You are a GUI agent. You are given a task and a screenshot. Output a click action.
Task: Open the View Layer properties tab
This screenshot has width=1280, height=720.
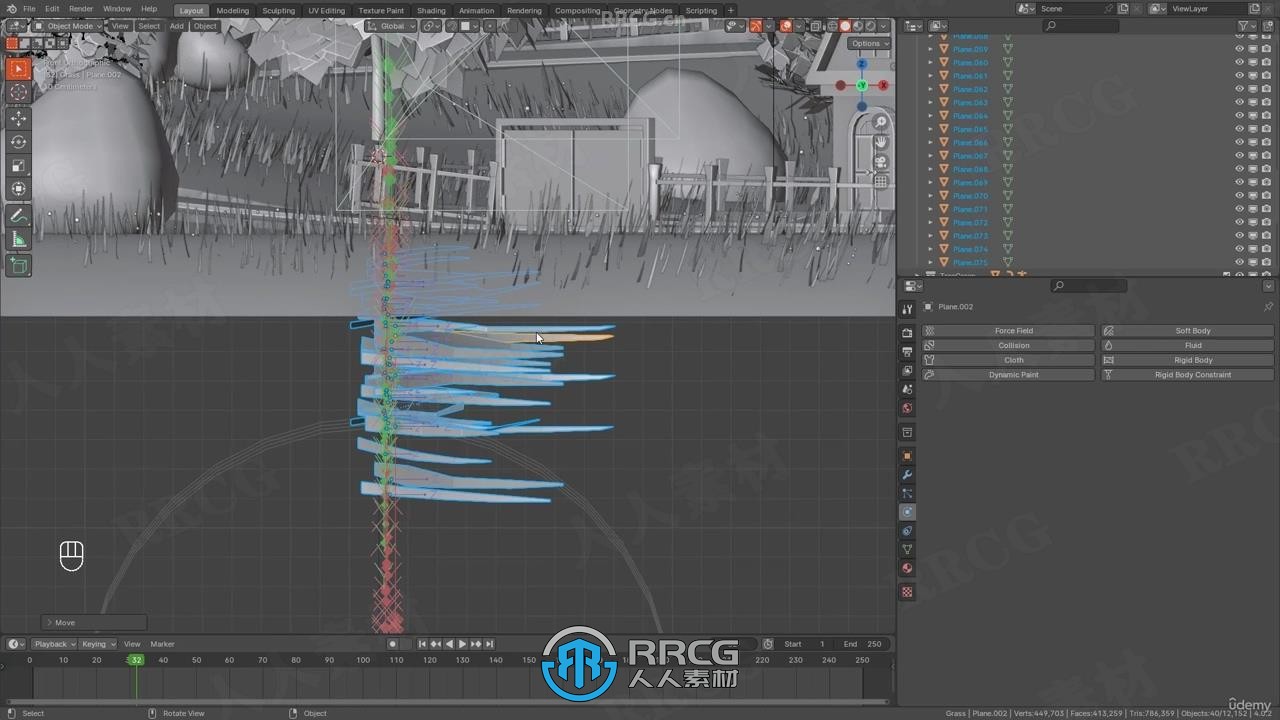click(x=907, y=371)
